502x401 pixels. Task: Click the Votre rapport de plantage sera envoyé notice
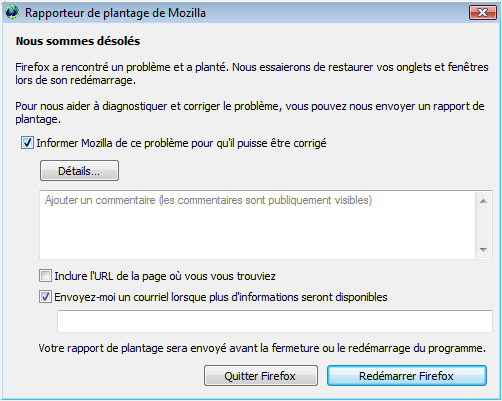tap(262, 348)
